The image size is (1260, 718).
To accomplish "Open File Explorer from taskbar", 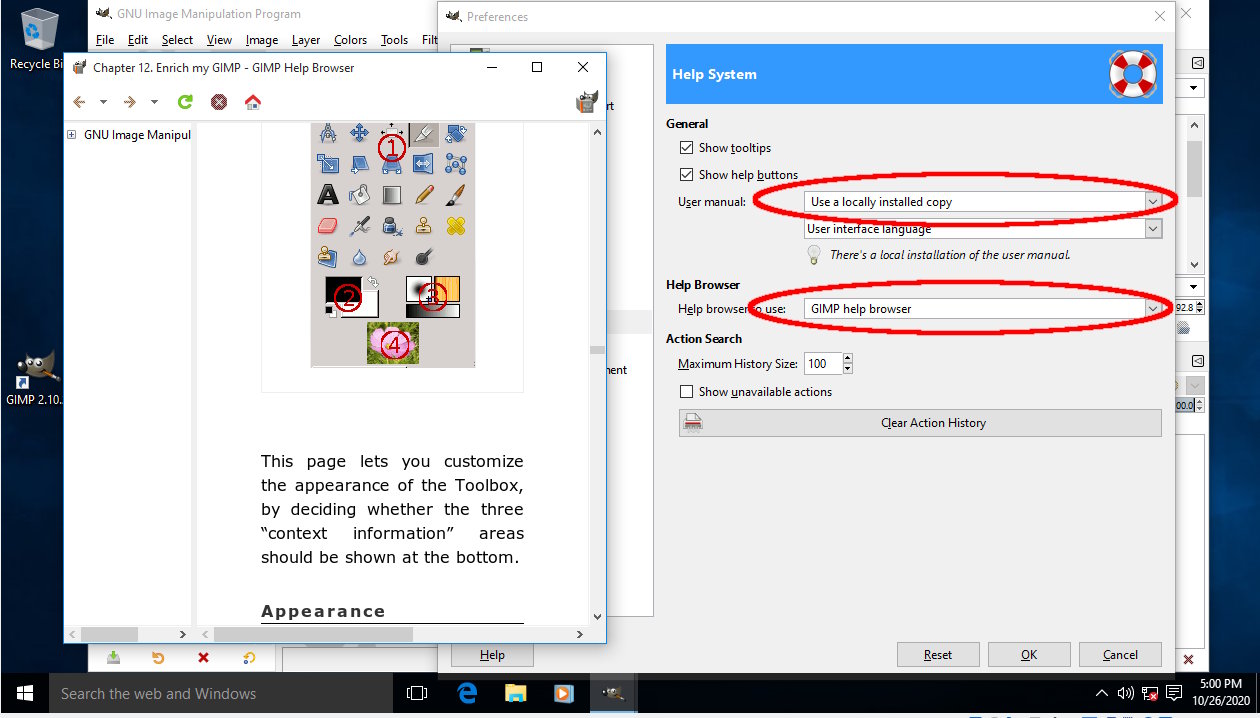I will 515,693.
